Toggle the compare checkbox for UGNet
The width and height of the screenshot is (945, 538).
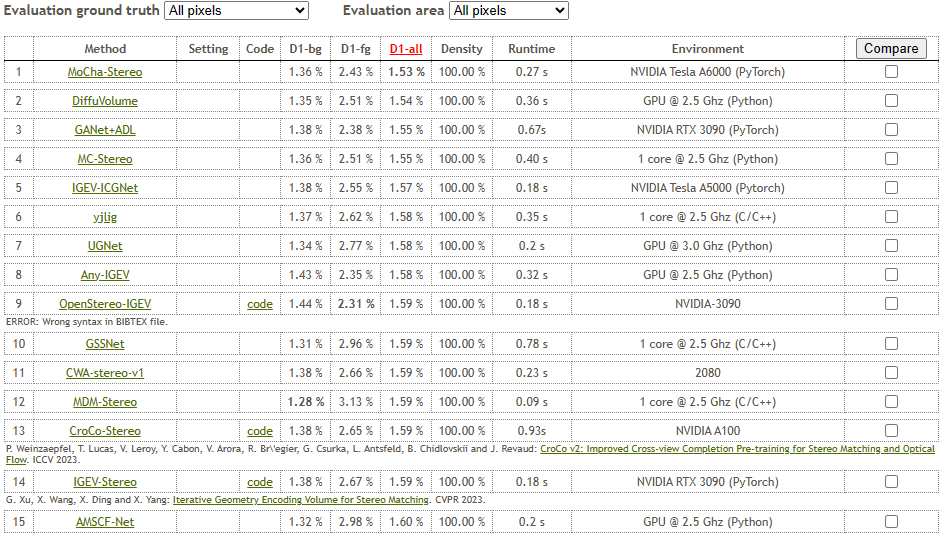coord(891,246)
